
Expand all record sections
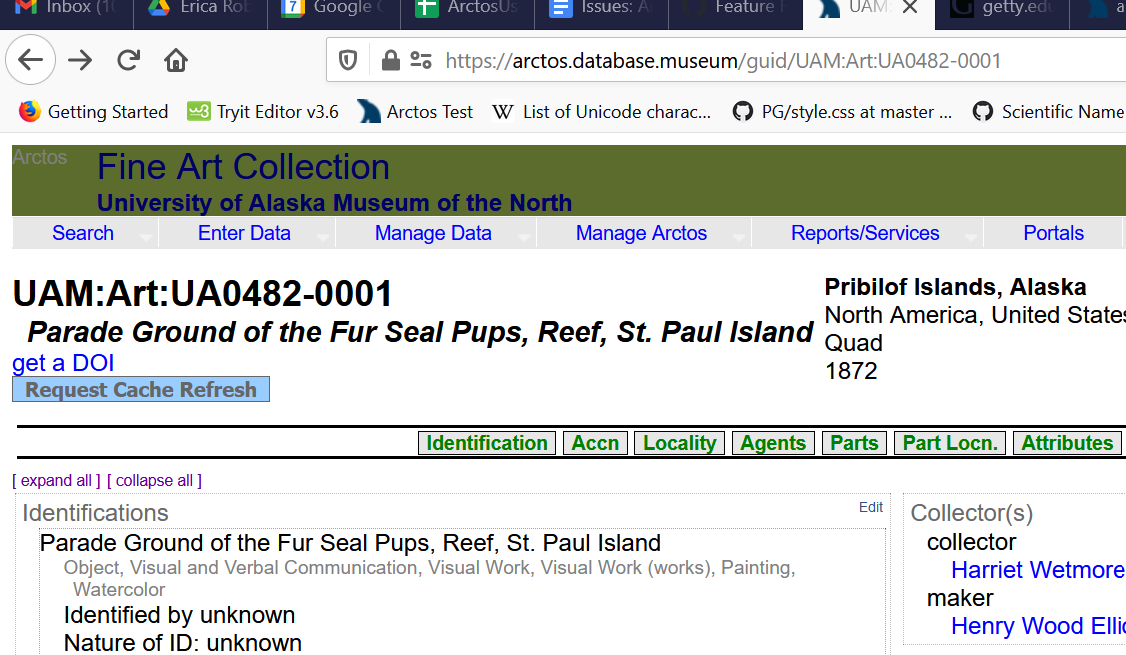[x=56, y=480]
